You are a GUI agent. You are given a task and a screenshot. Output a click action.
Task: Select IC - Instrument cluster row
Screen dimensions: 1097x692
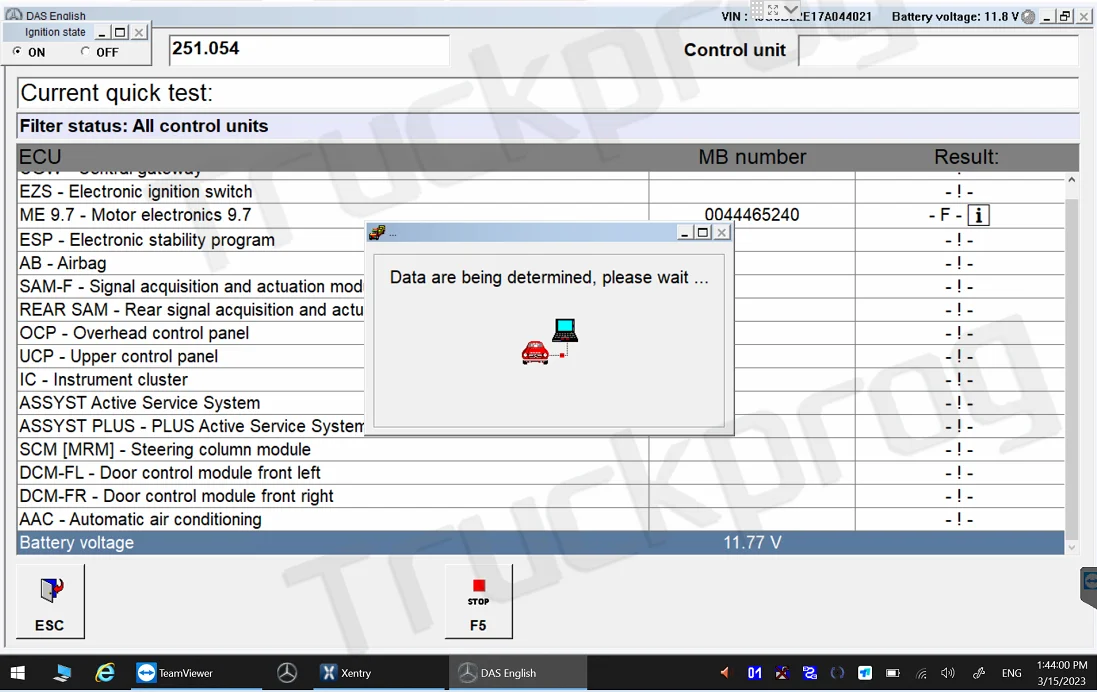click(540, 379)
